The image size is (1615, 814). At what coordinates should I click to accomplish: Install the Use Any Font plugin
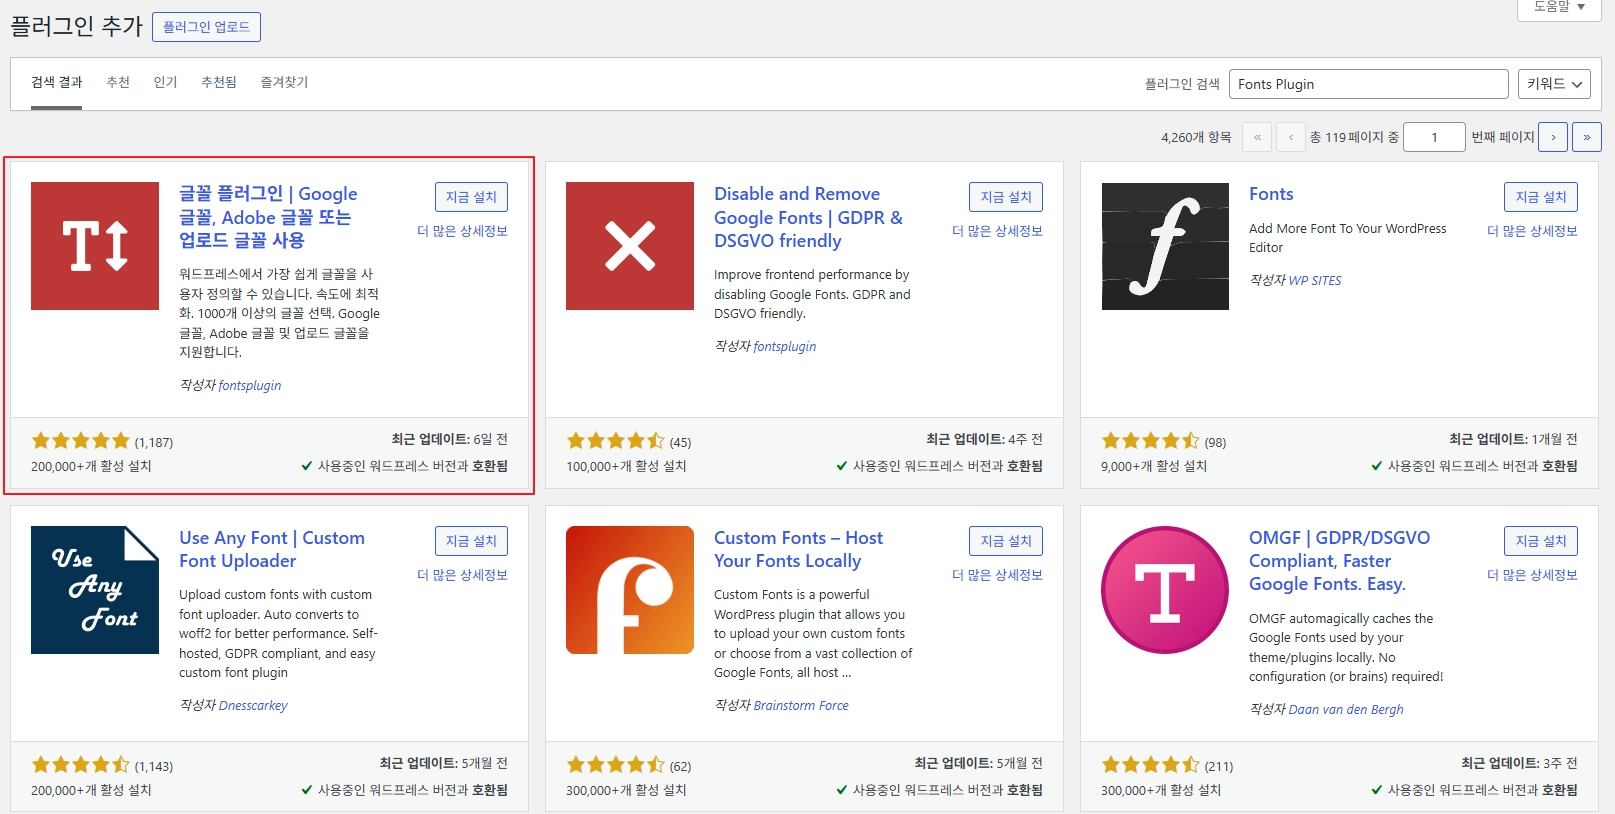tap(471, 541)
